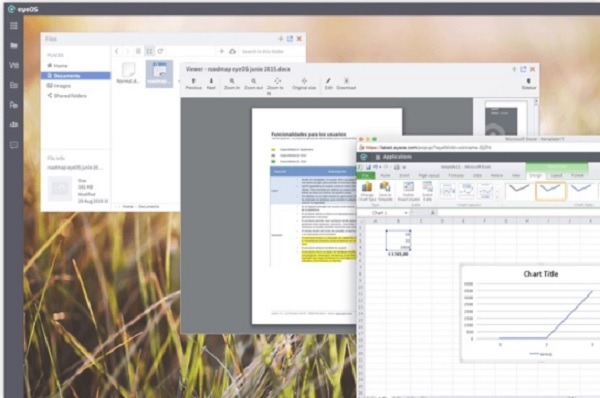The height and width of the screenshot is (398, 600).
Task: Click the plus new-item icon in Files toolbar
Action: [x=222, y=51]
